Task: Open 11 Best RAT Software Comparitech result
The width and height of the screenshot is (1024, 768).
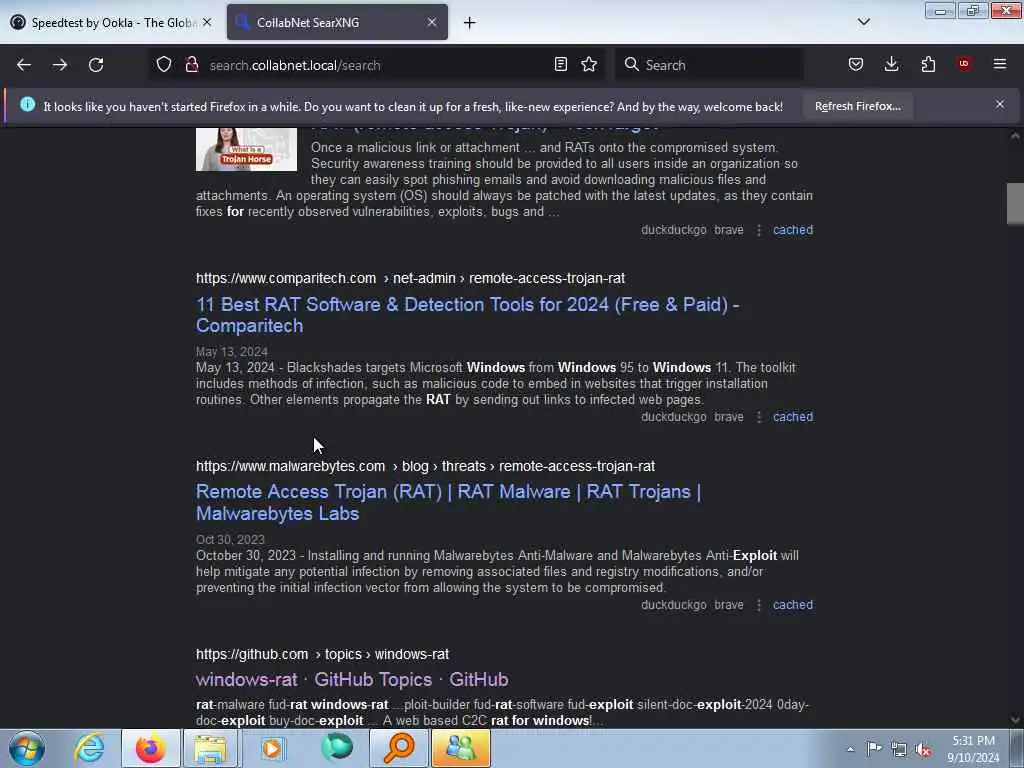Action: (467, 315)
